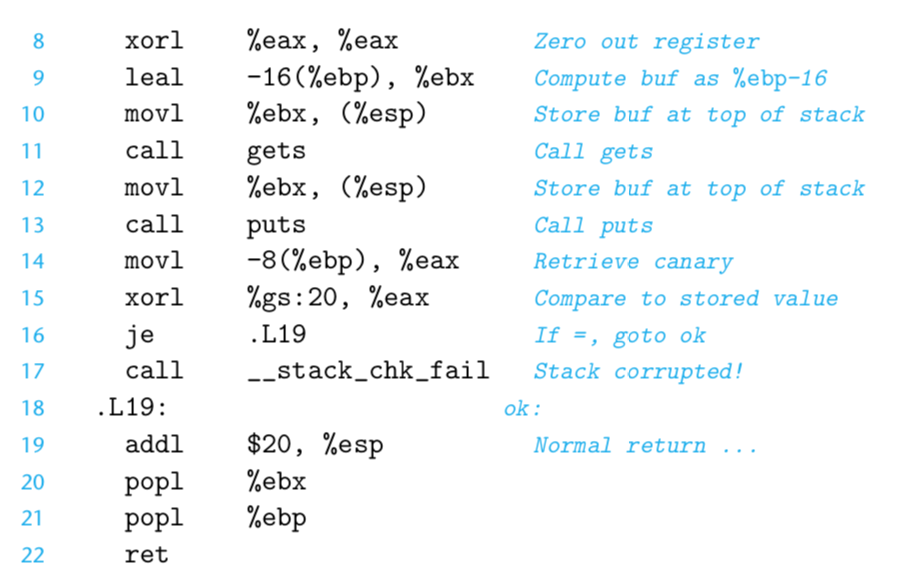Click 'Compare to stored value' comment
Image resolution: width=902 pixels, height=586 pixels.
(686, 299)
